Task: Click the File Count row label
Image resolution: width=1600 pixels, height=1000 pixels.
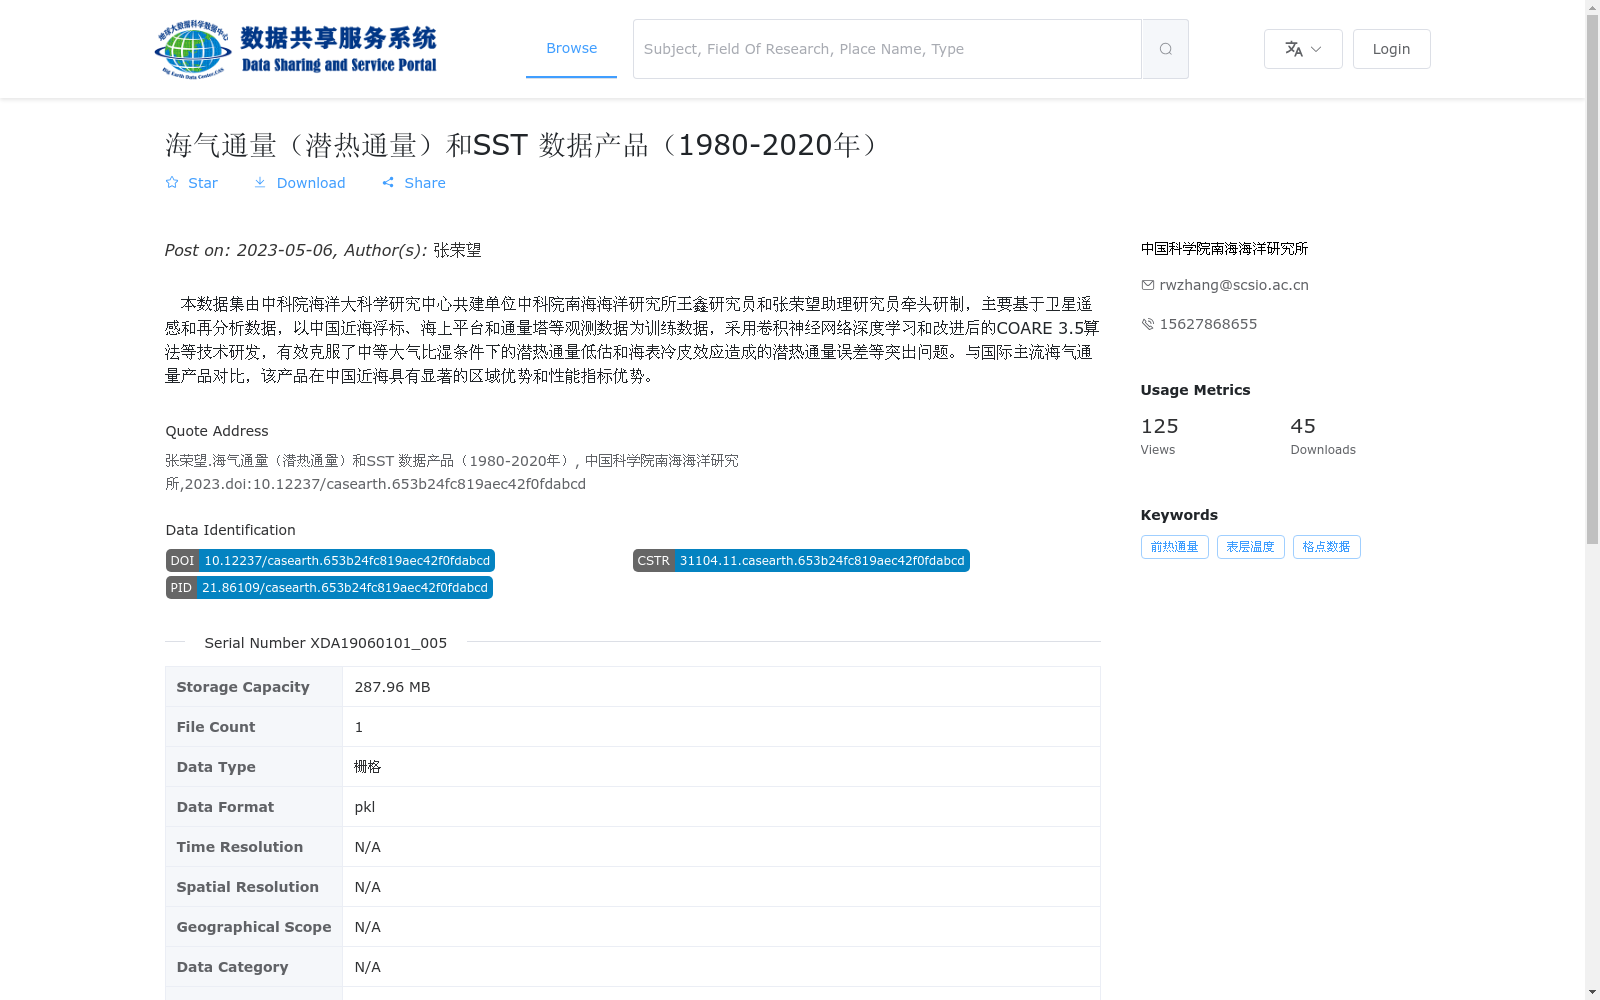Action: (216, 727)
